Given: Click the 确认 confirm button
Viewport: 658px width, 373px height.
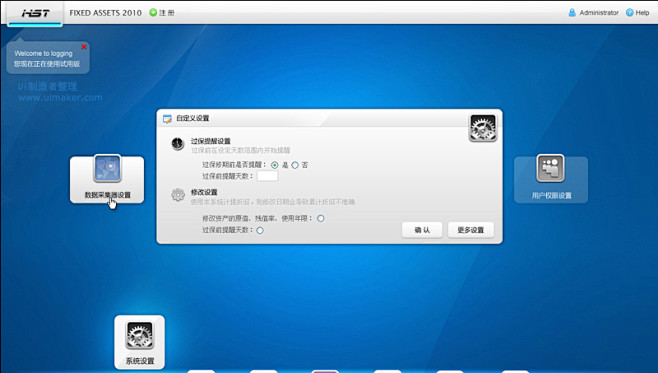Looking at the screenshot, I should coord(422,230).
